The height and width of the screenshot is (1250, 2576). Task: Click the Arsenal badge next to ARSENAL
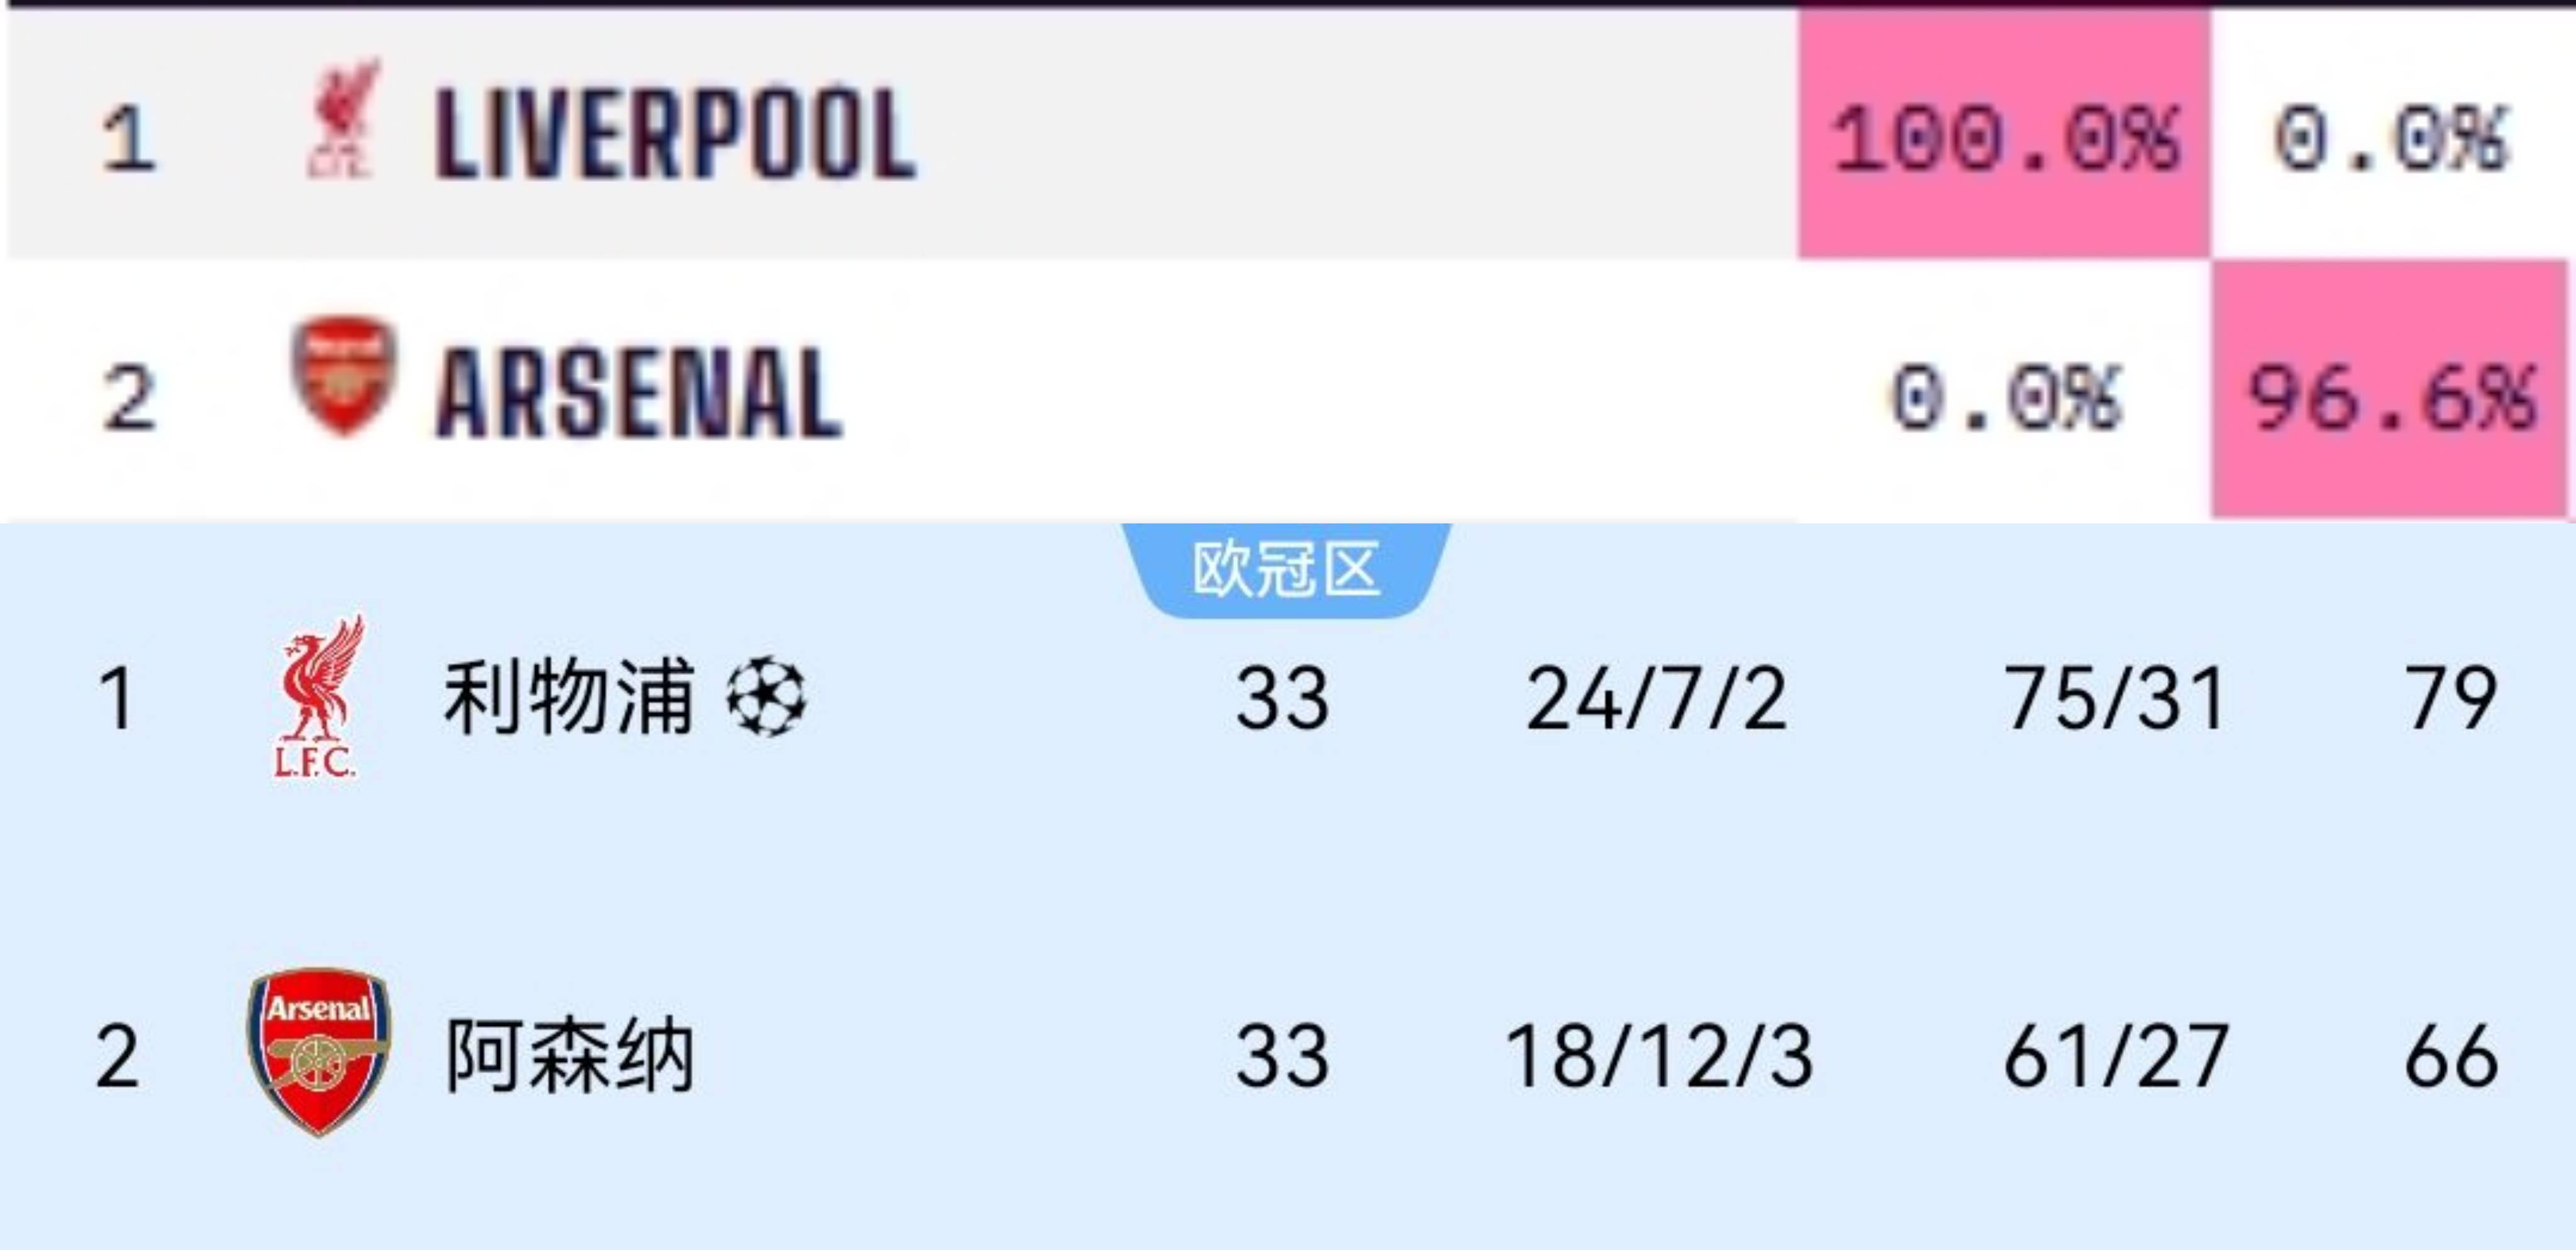coord(344,376)
